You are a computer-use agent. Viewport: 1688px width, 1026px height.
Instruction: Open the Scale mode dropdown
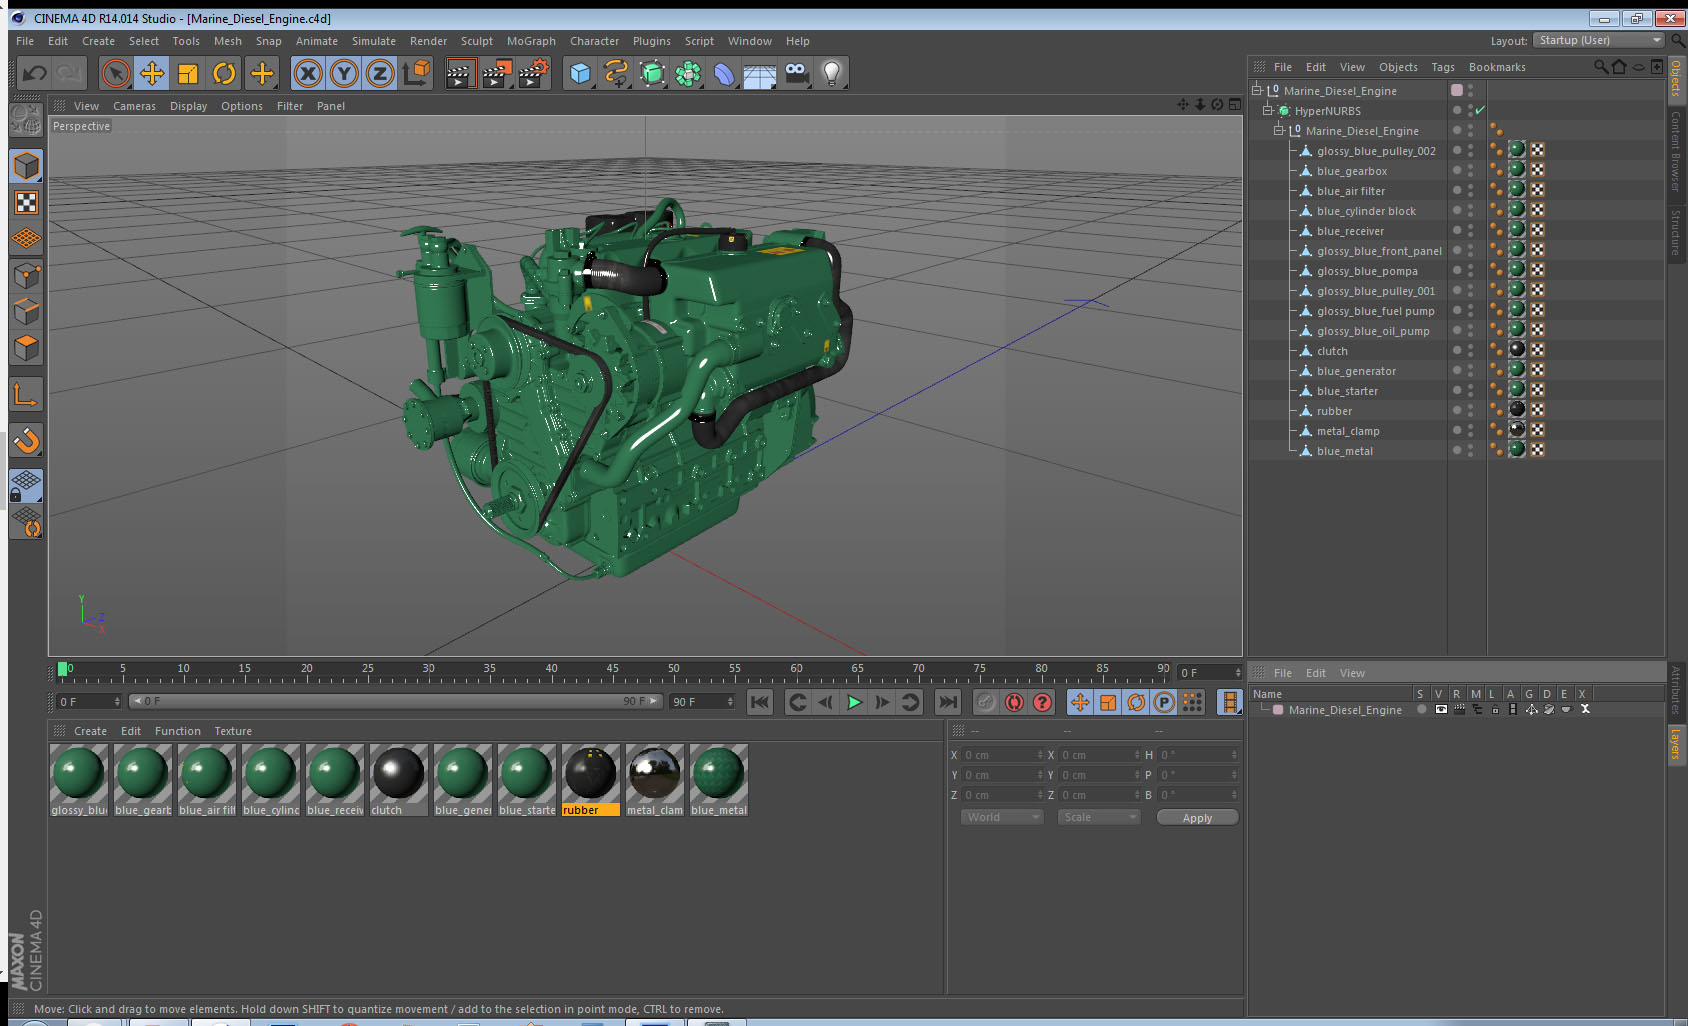point(1099,817)
